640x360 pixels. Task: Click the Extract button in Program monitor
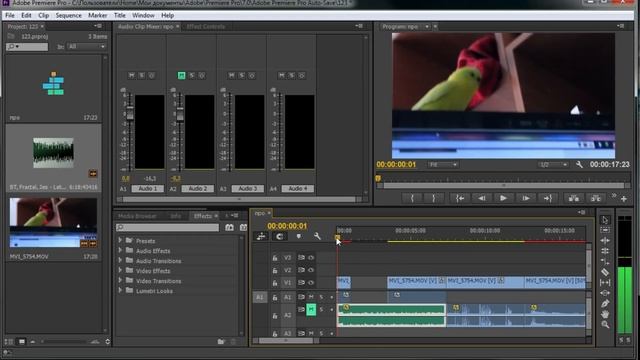[x=596, y=198]
